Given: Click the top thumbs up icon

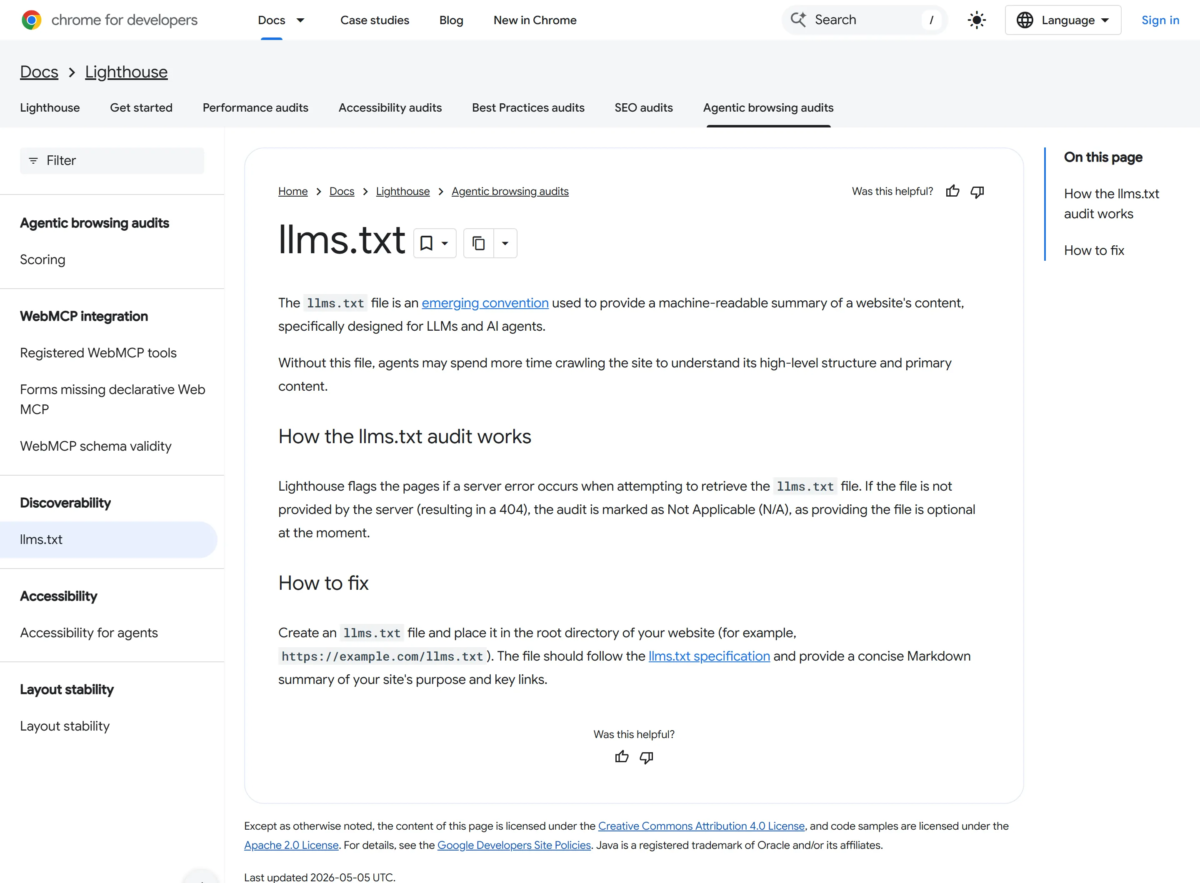Looking at the screenshot, I should (x=953, y=191).
